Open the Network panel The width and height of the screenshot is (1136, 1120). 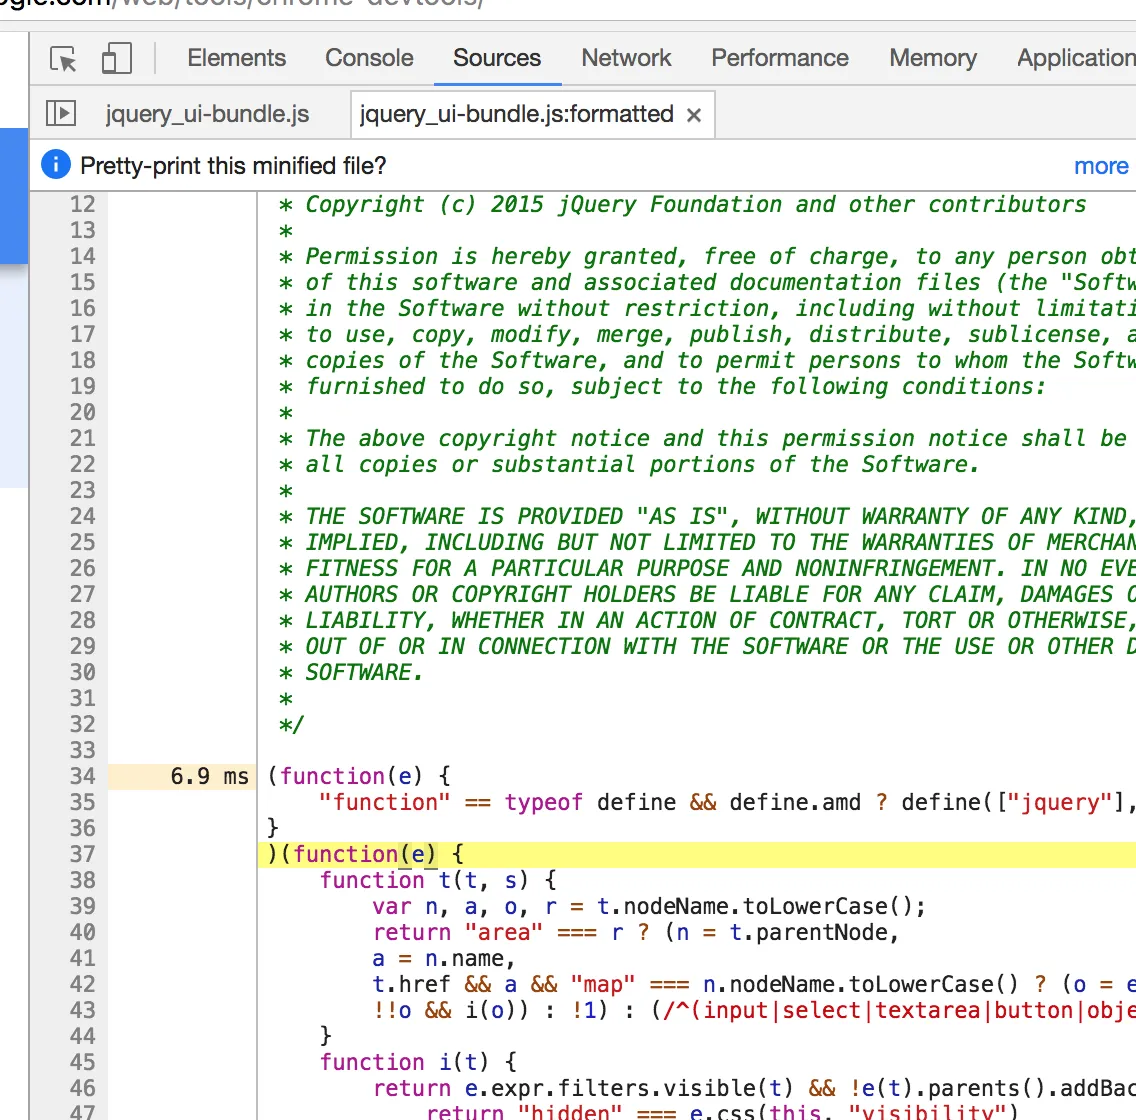(x=626, y=58)
